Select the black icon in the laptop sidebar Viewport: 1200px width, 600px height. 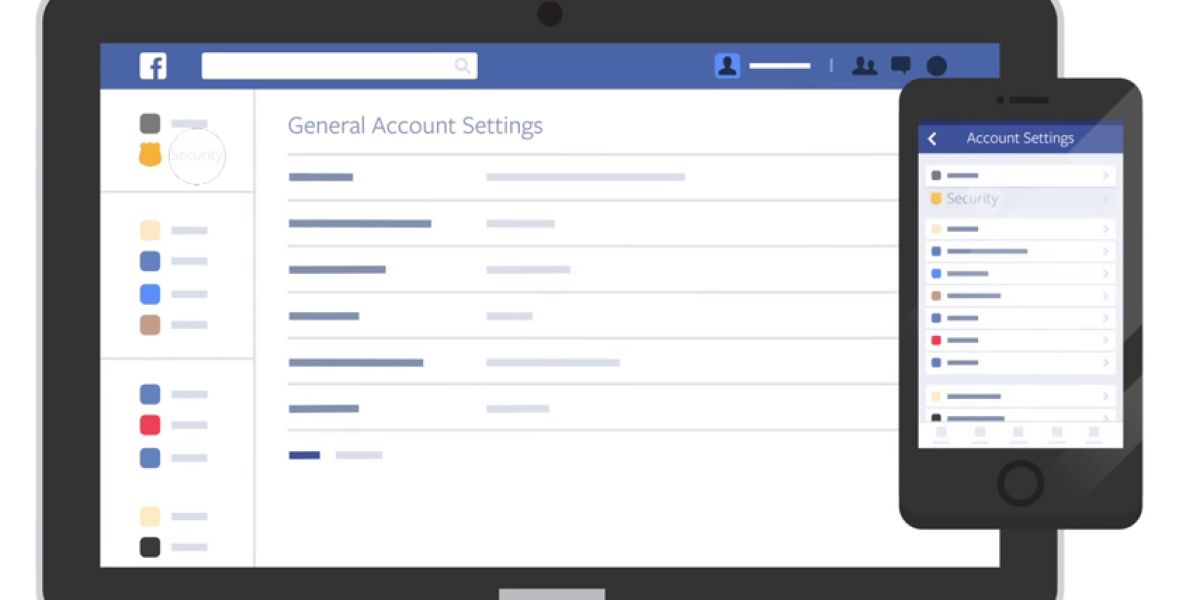(x=150, y=547)
